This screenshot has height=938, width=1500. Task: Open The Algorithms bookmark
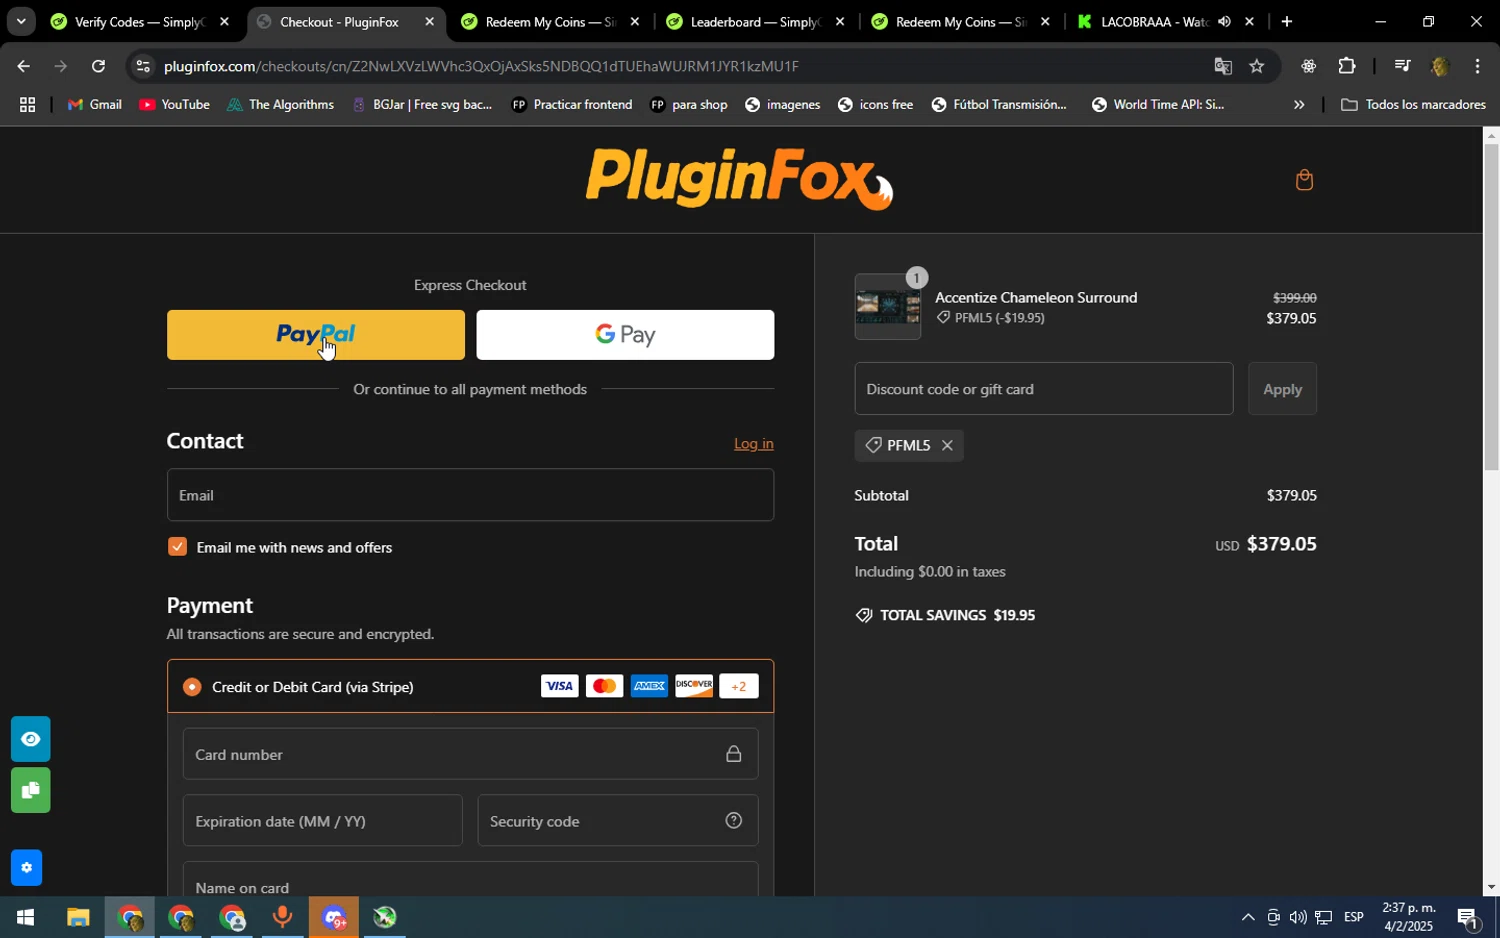281,105
